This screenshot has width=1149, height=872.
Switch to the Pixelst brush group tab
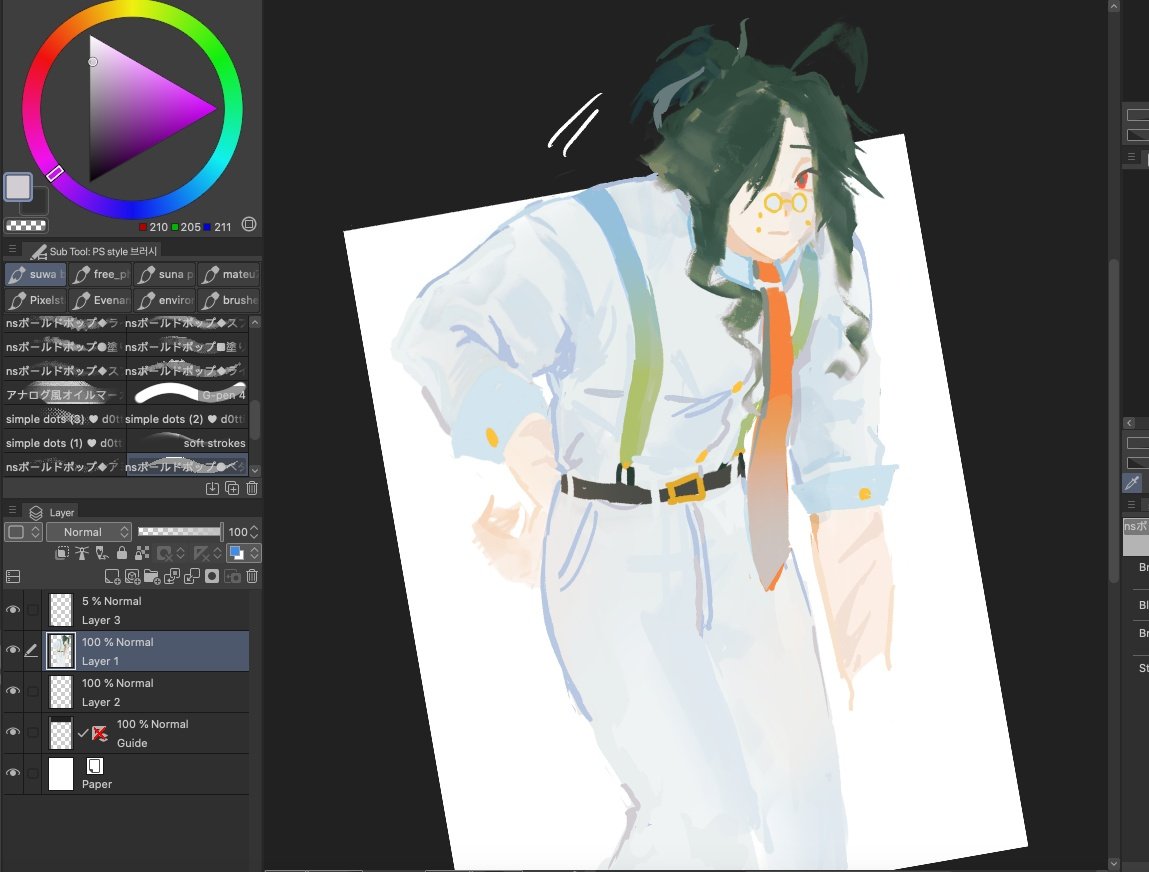[x=35, y=300]
